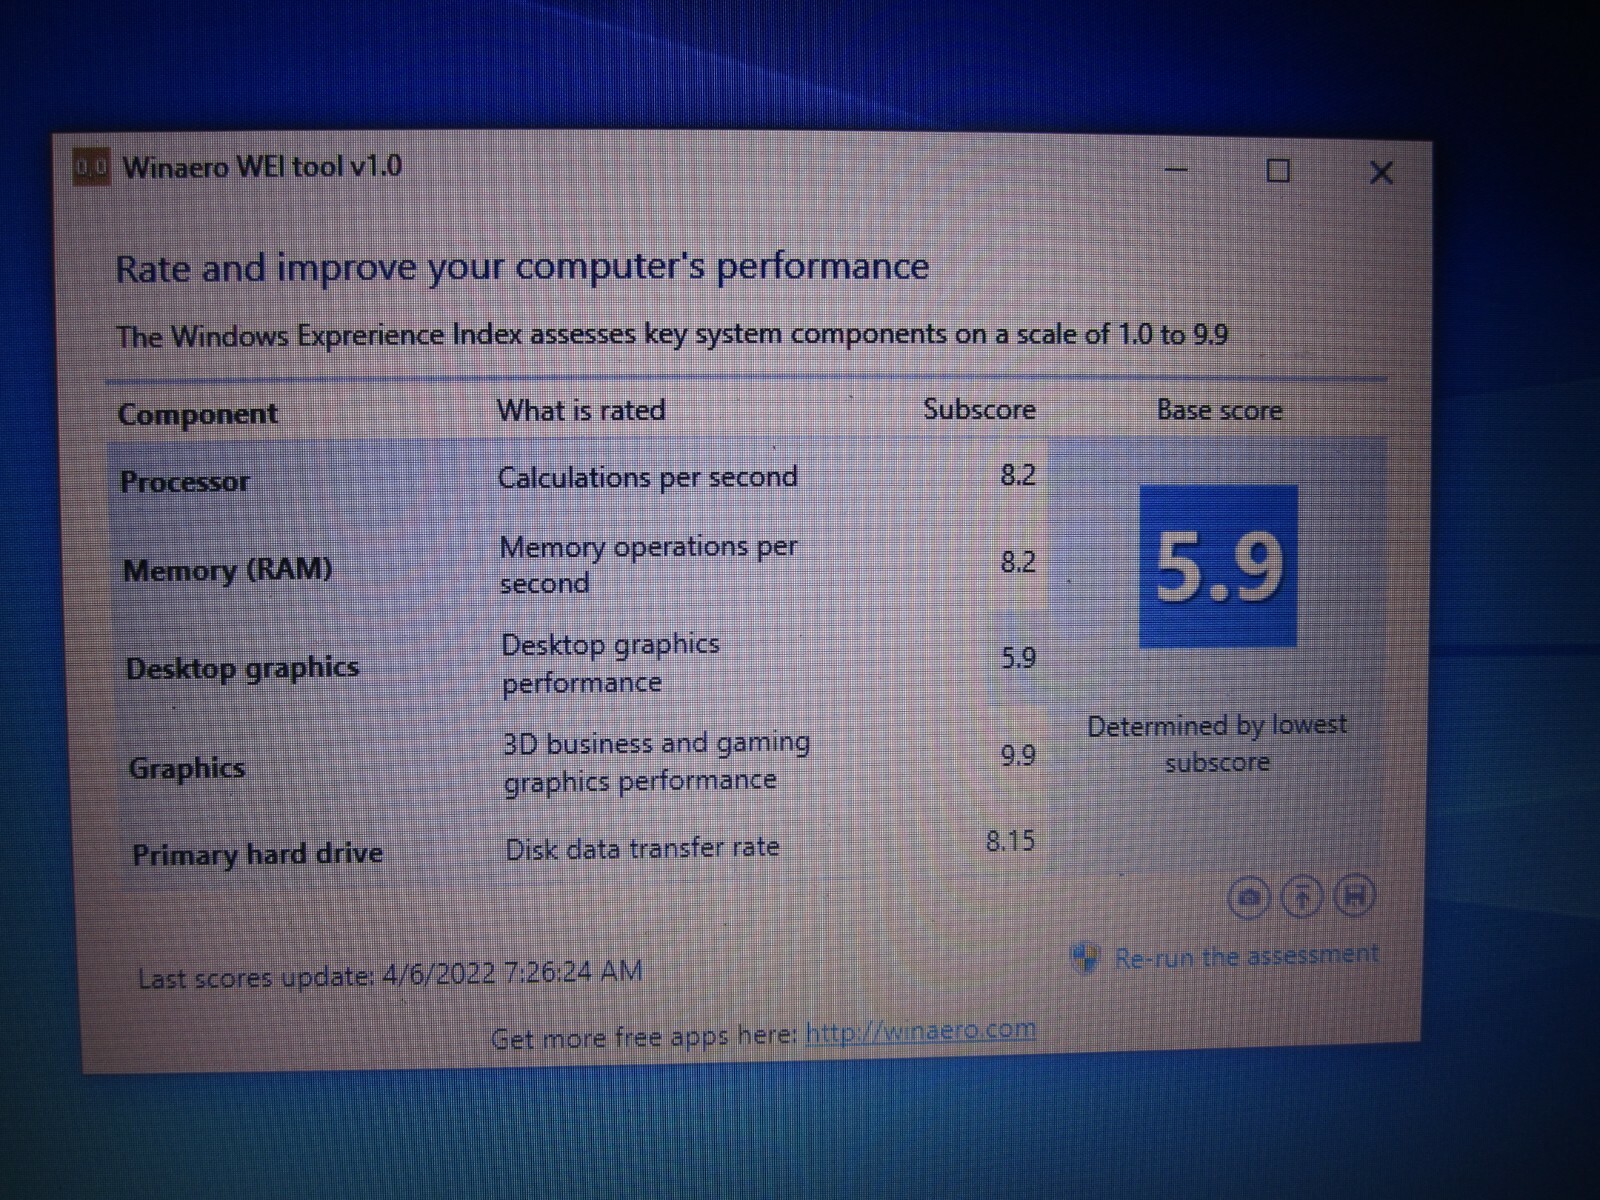Screen dimensions: 1600x1200
Task: Click the hard drive subscore 8.15
Action: coord(1011,841)
